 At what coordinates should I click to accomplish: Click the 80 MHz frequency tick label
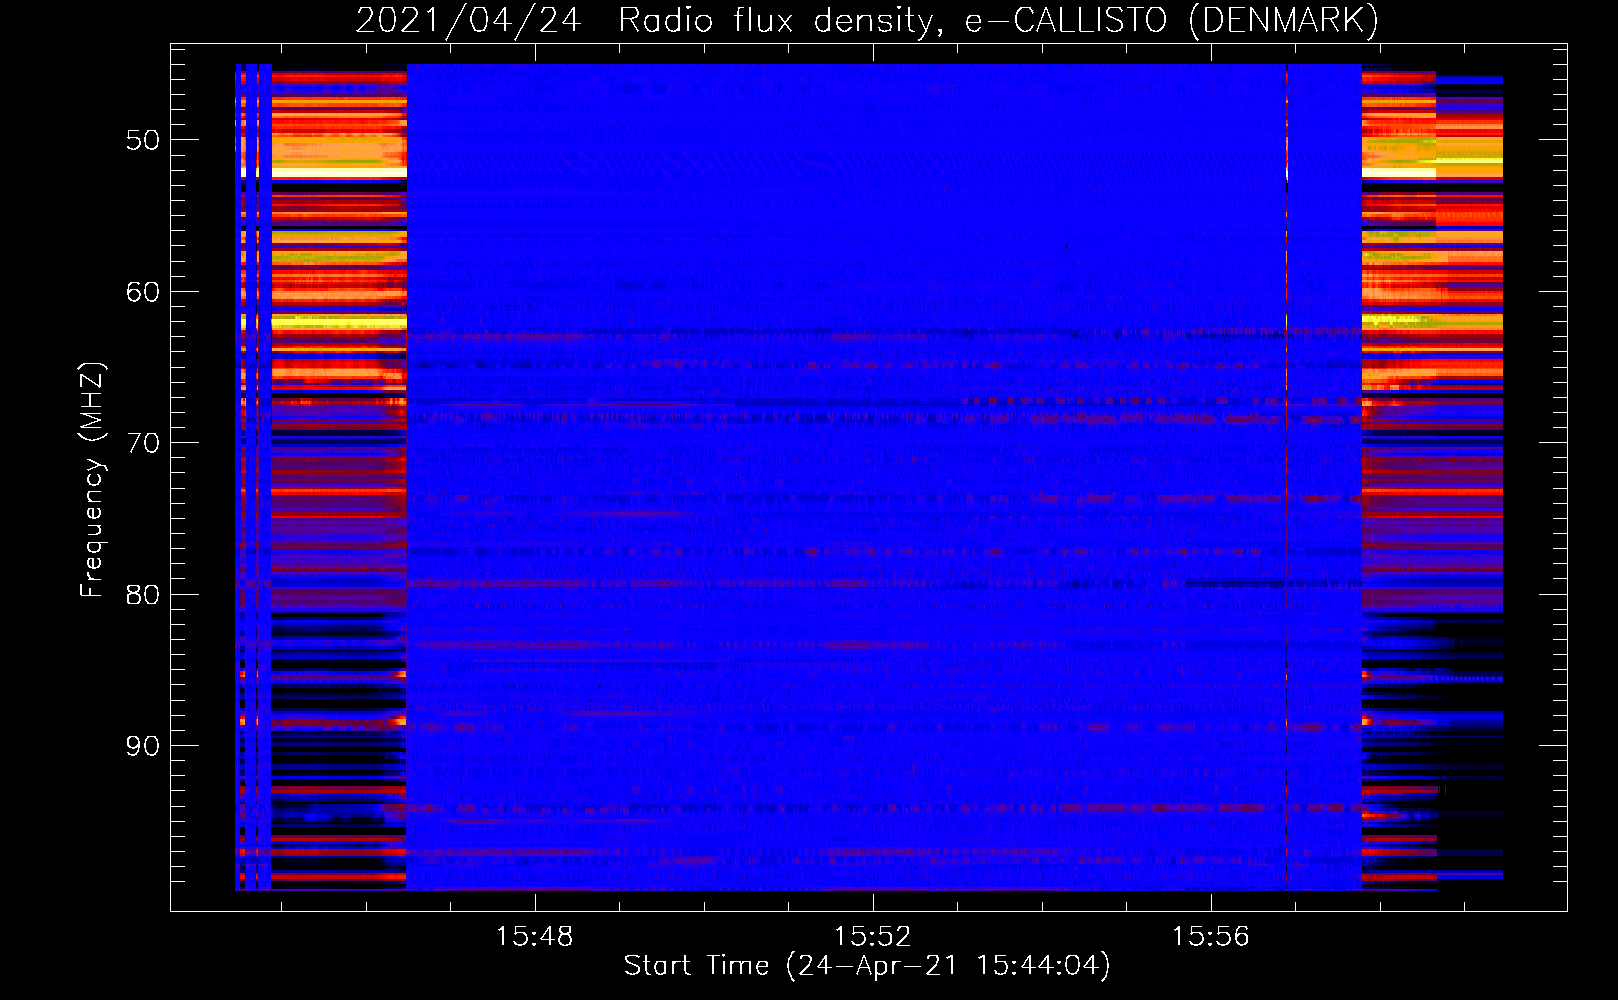tap(143, 595)
